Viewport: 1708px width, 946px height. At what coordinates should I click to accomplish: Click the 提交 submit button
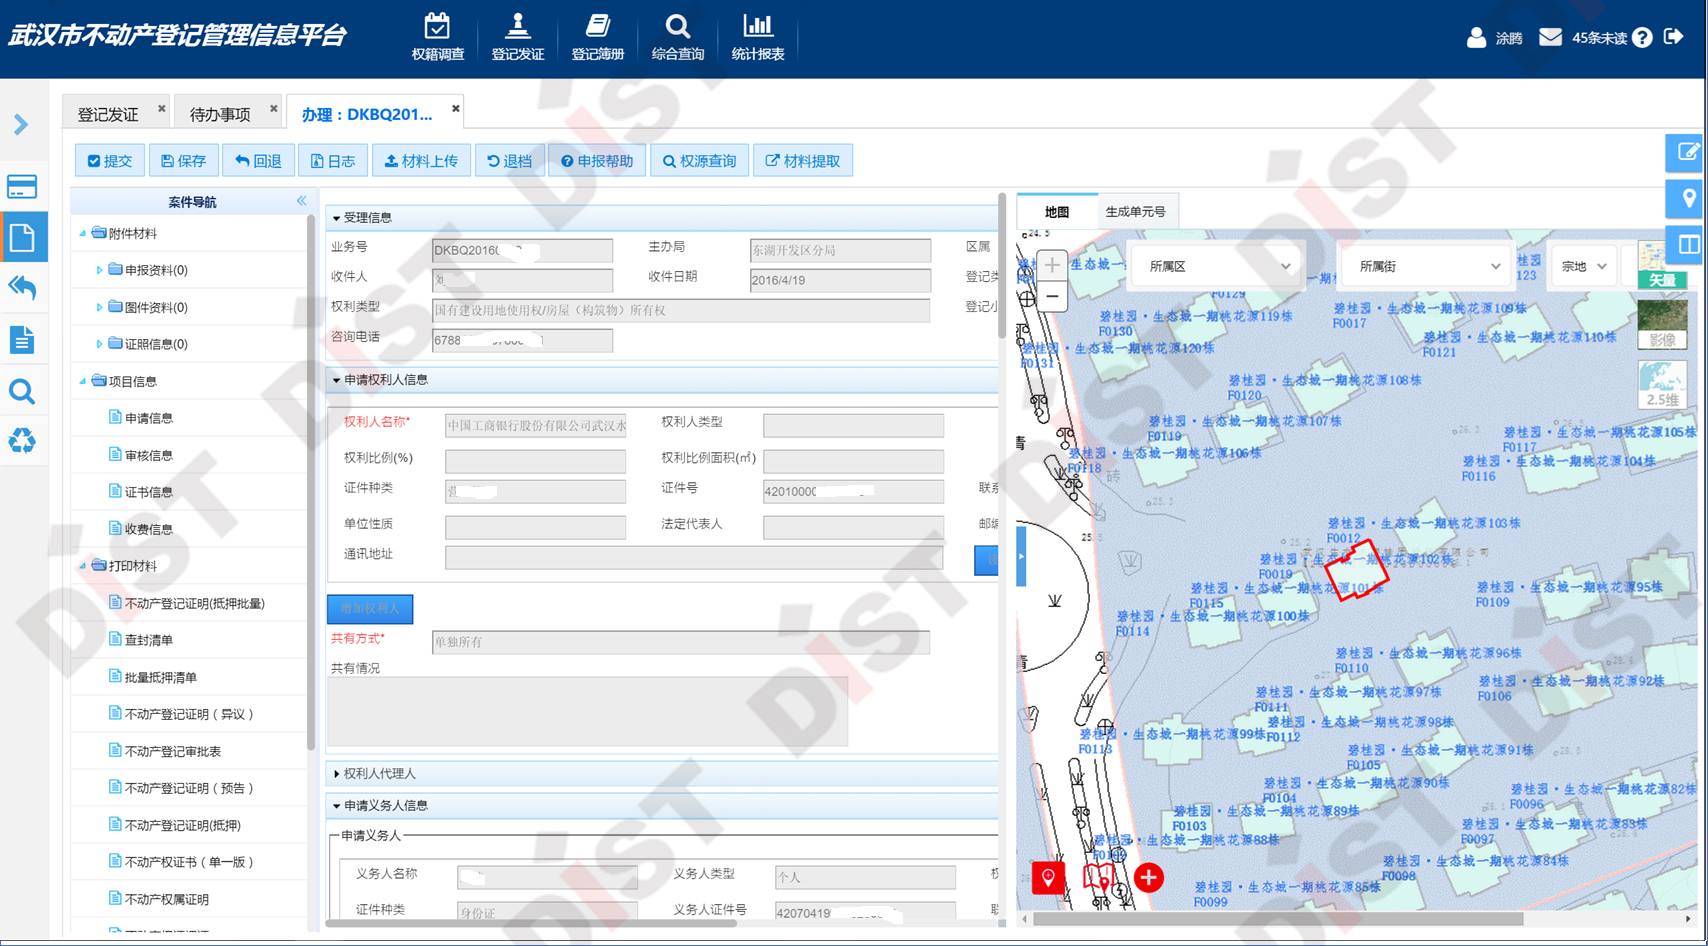[x=110, y=161]
